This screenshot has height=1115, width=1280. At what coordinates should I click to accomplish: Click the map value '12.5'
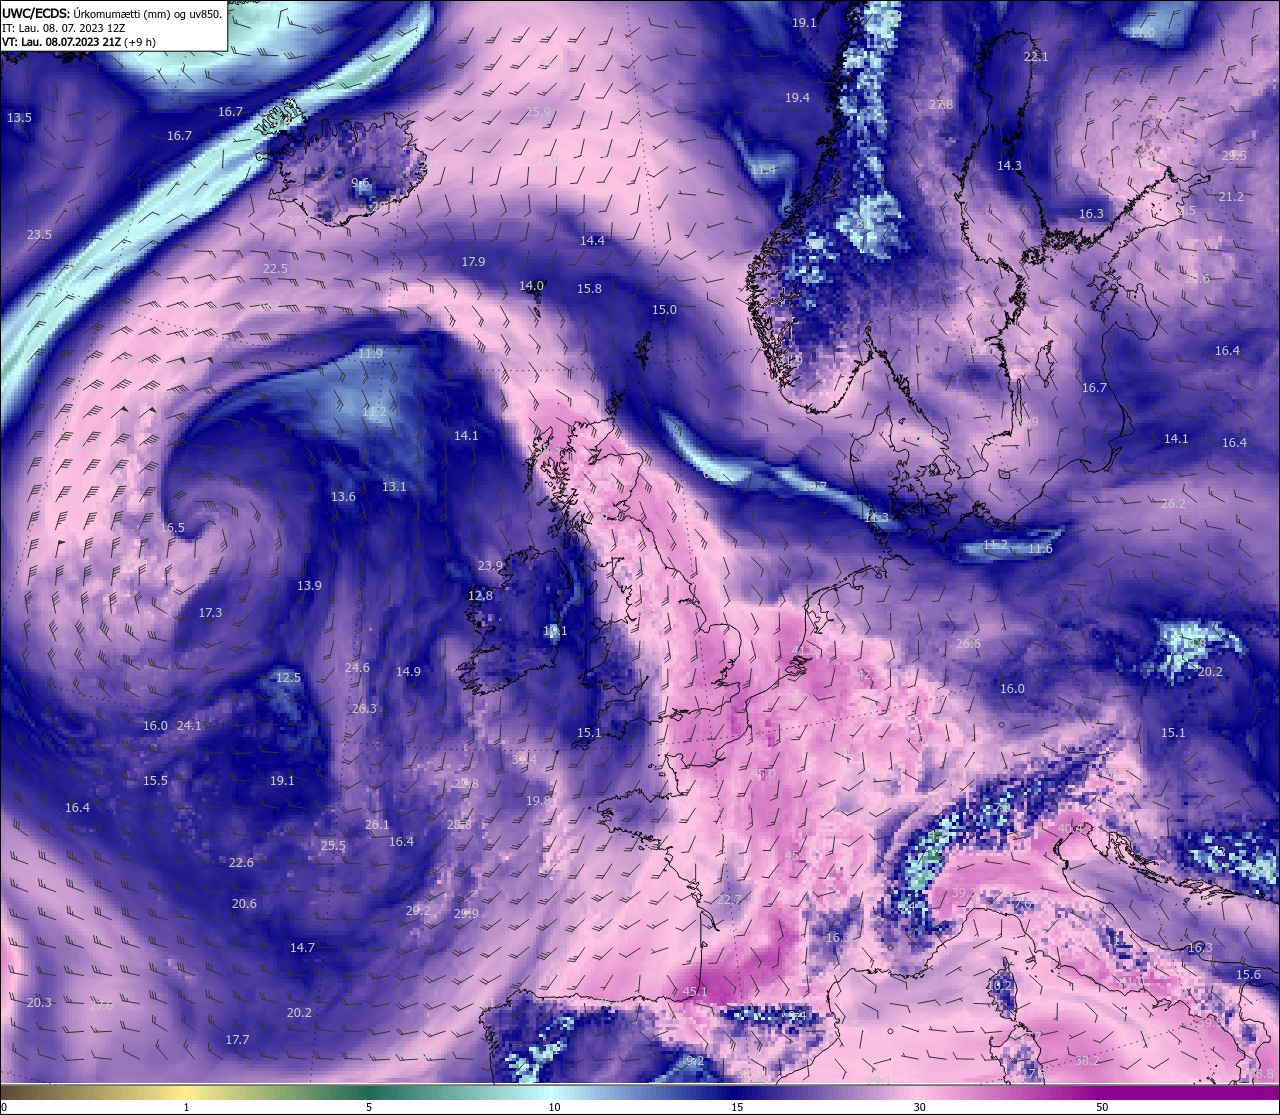click(x=288, y=677)
